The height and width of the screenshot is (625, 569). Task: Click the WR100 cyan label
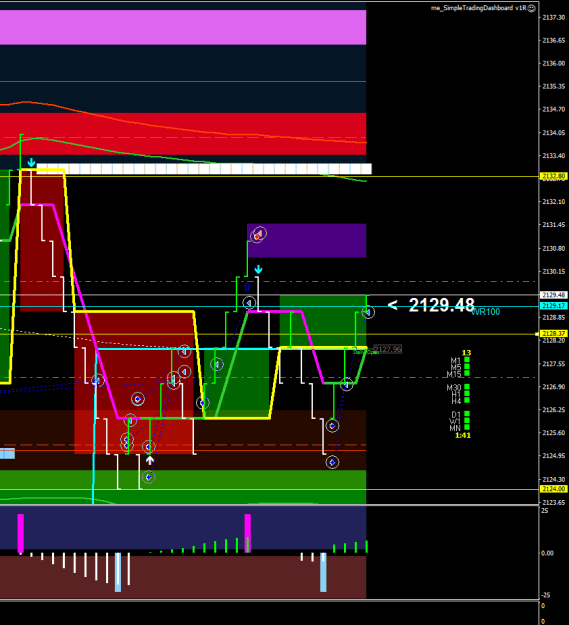486,312
